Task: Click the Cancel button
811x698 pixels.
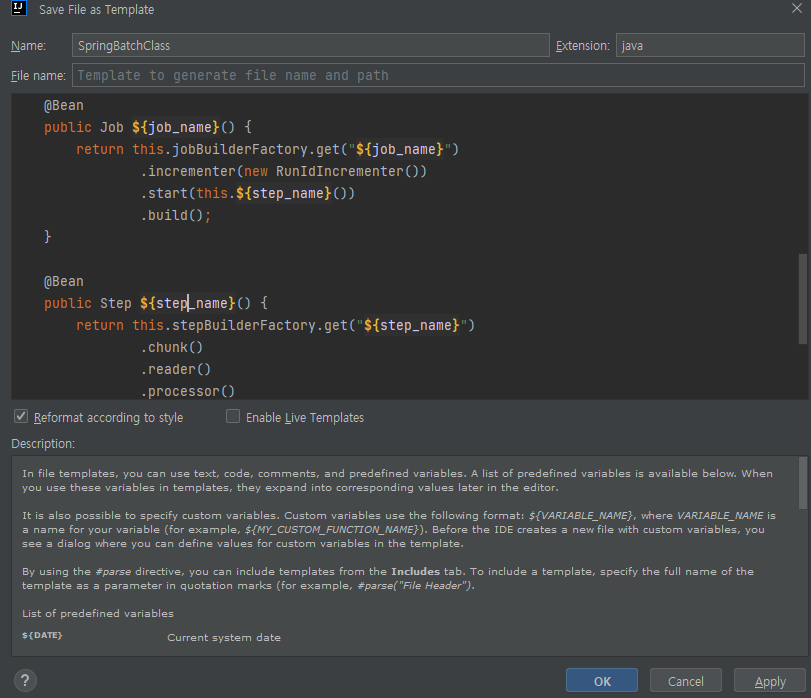Action: click(685, 680)
